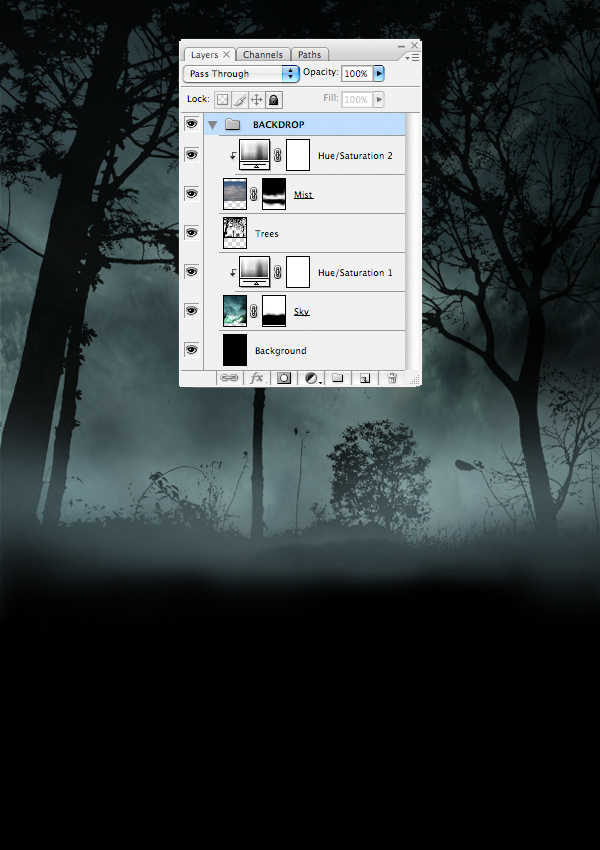Viewport: 600px width, 850px height.
Task: Switch to the Channels tab
Action: pos(263,55)
